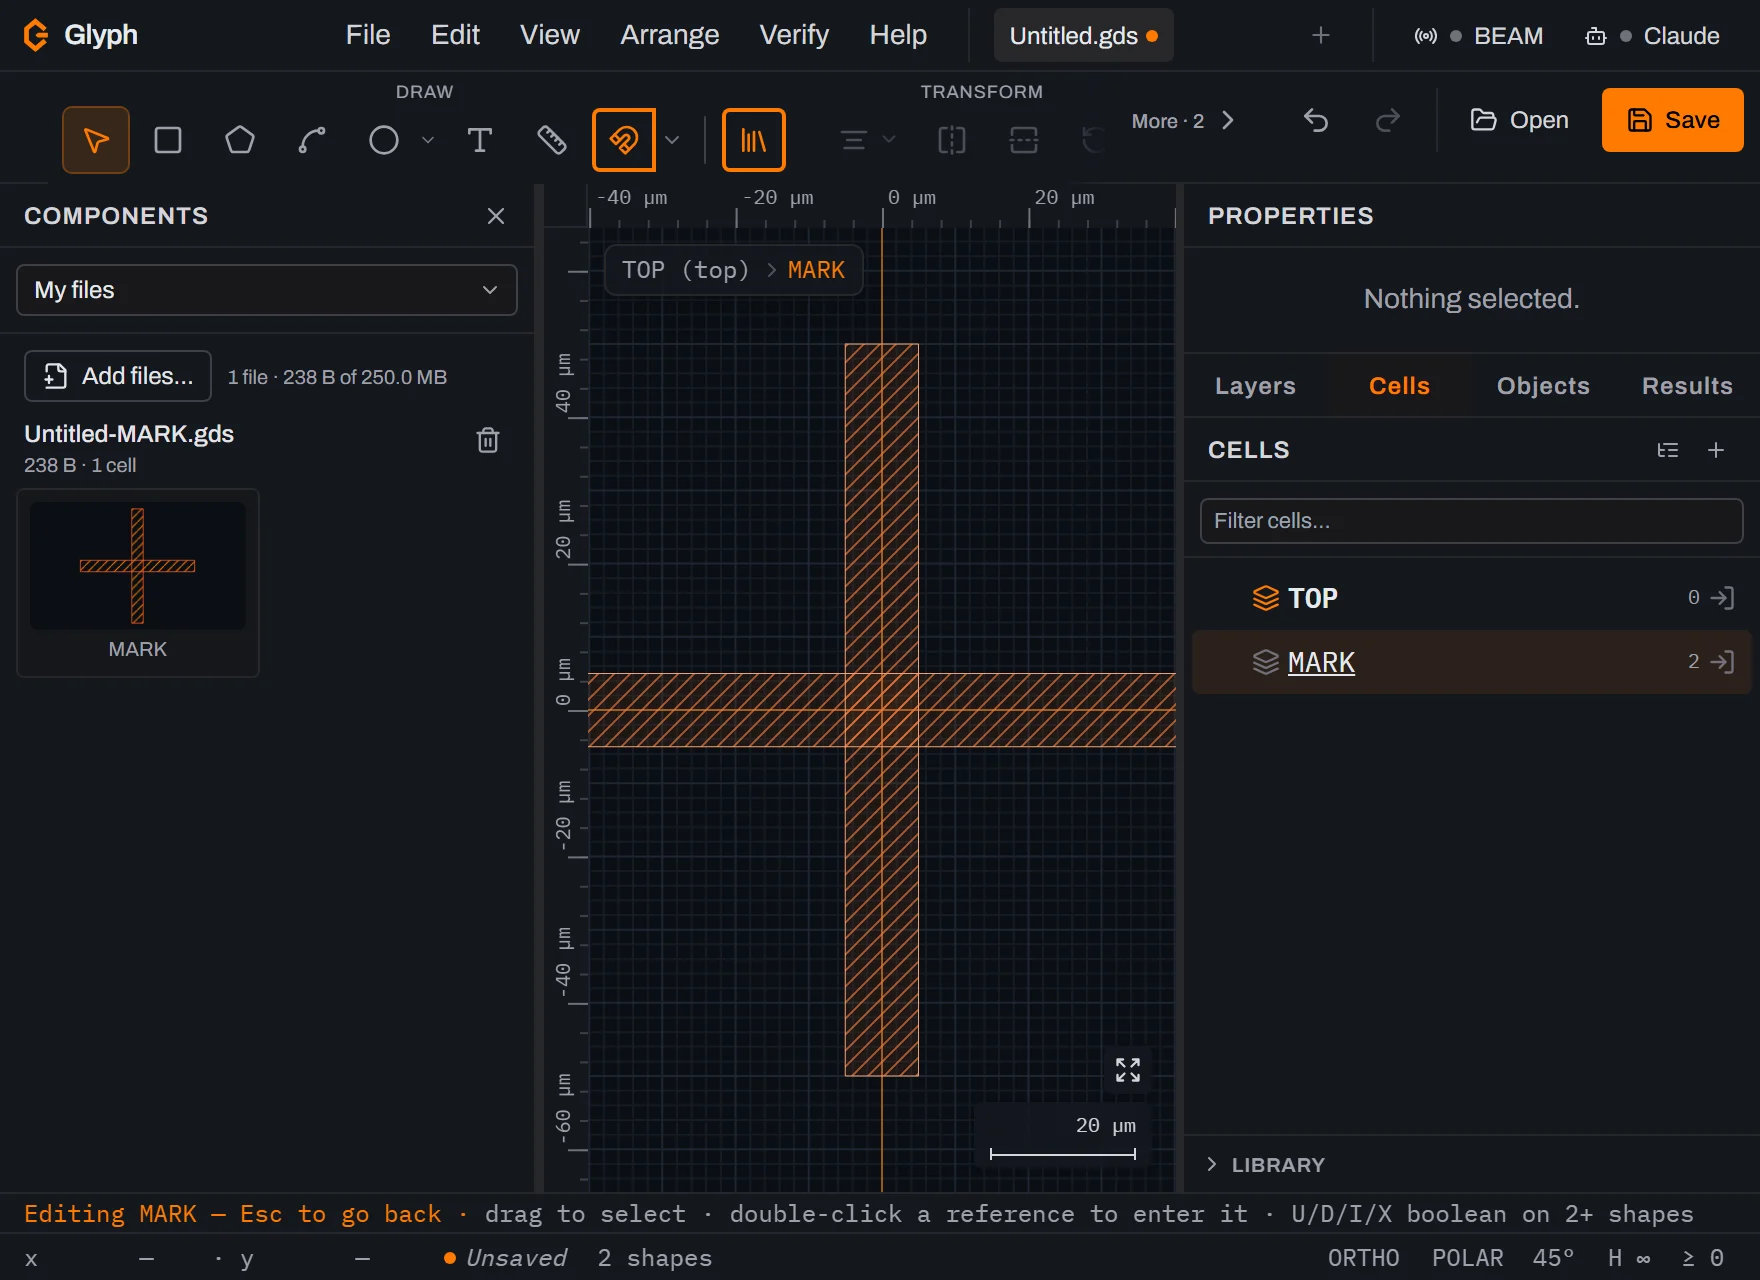Click the BEAM connection indicator
Image resolution: width=1760 pixels, height=1280 pixels.
click(x=1479, y=36)
